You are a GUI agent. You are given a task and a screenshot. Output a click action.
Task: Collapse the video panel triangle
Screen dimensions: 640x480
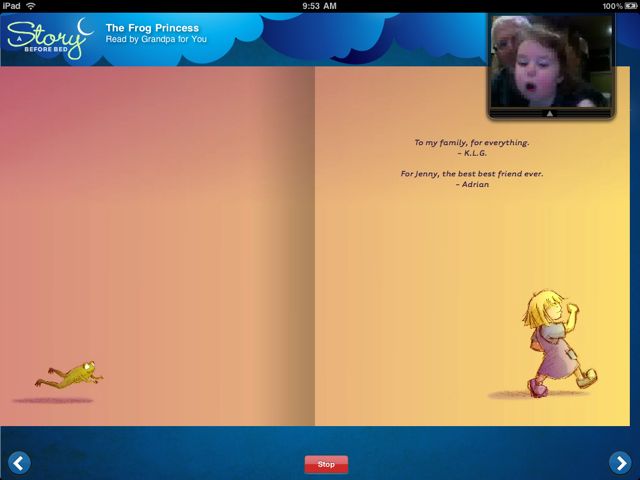[x=550, y=114]
